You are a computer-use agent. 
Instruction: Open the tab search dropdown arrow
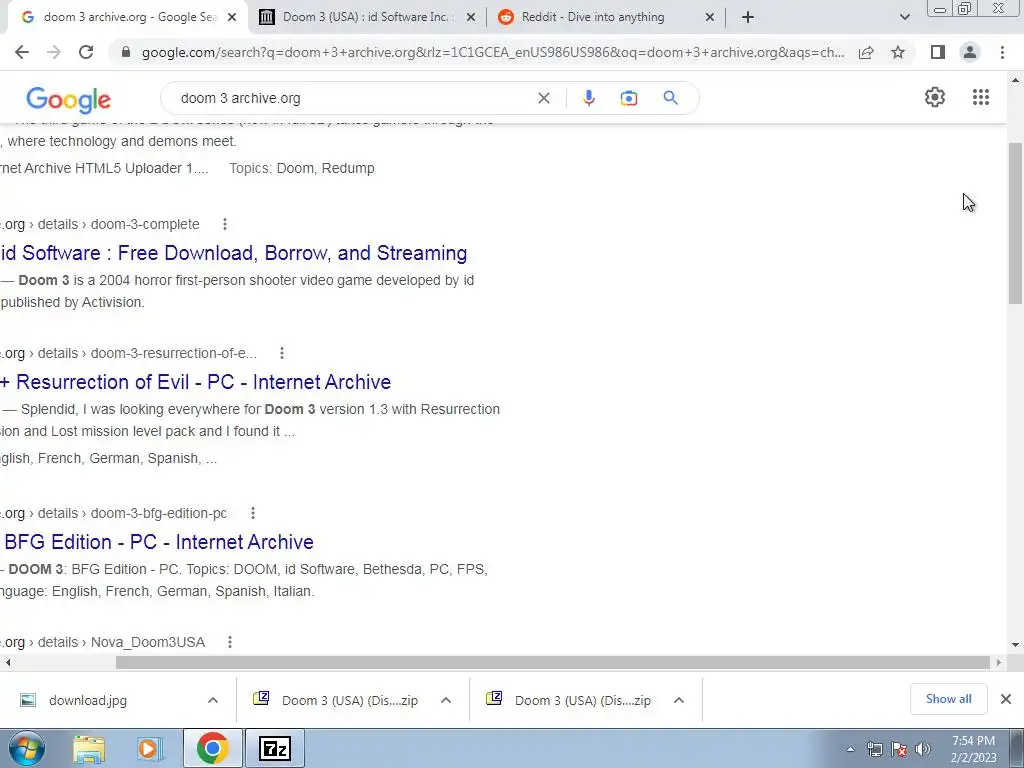(x=904, y=18)
